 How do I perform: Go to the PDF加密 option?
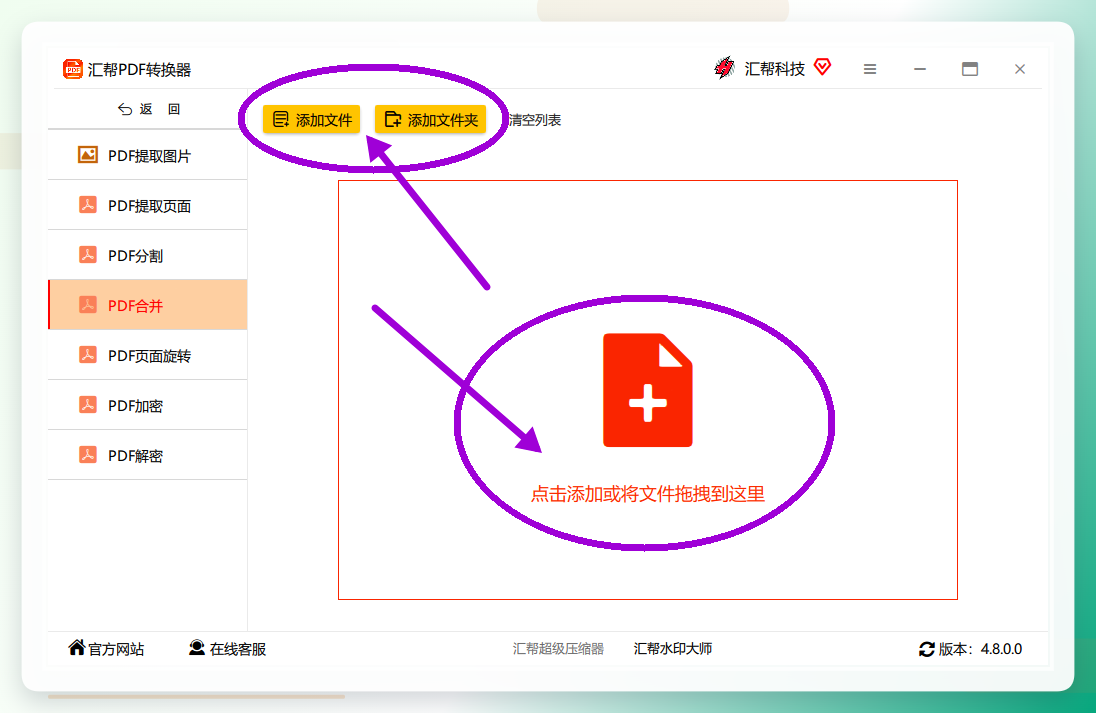tap(147, 405)
